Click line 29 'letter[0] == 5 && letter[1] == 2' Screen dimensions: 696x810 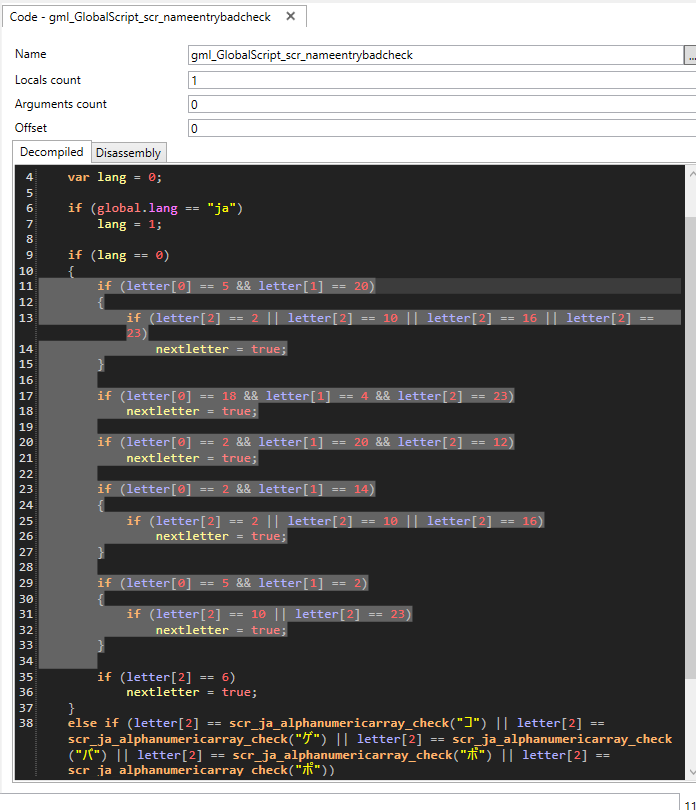(243, 583)
